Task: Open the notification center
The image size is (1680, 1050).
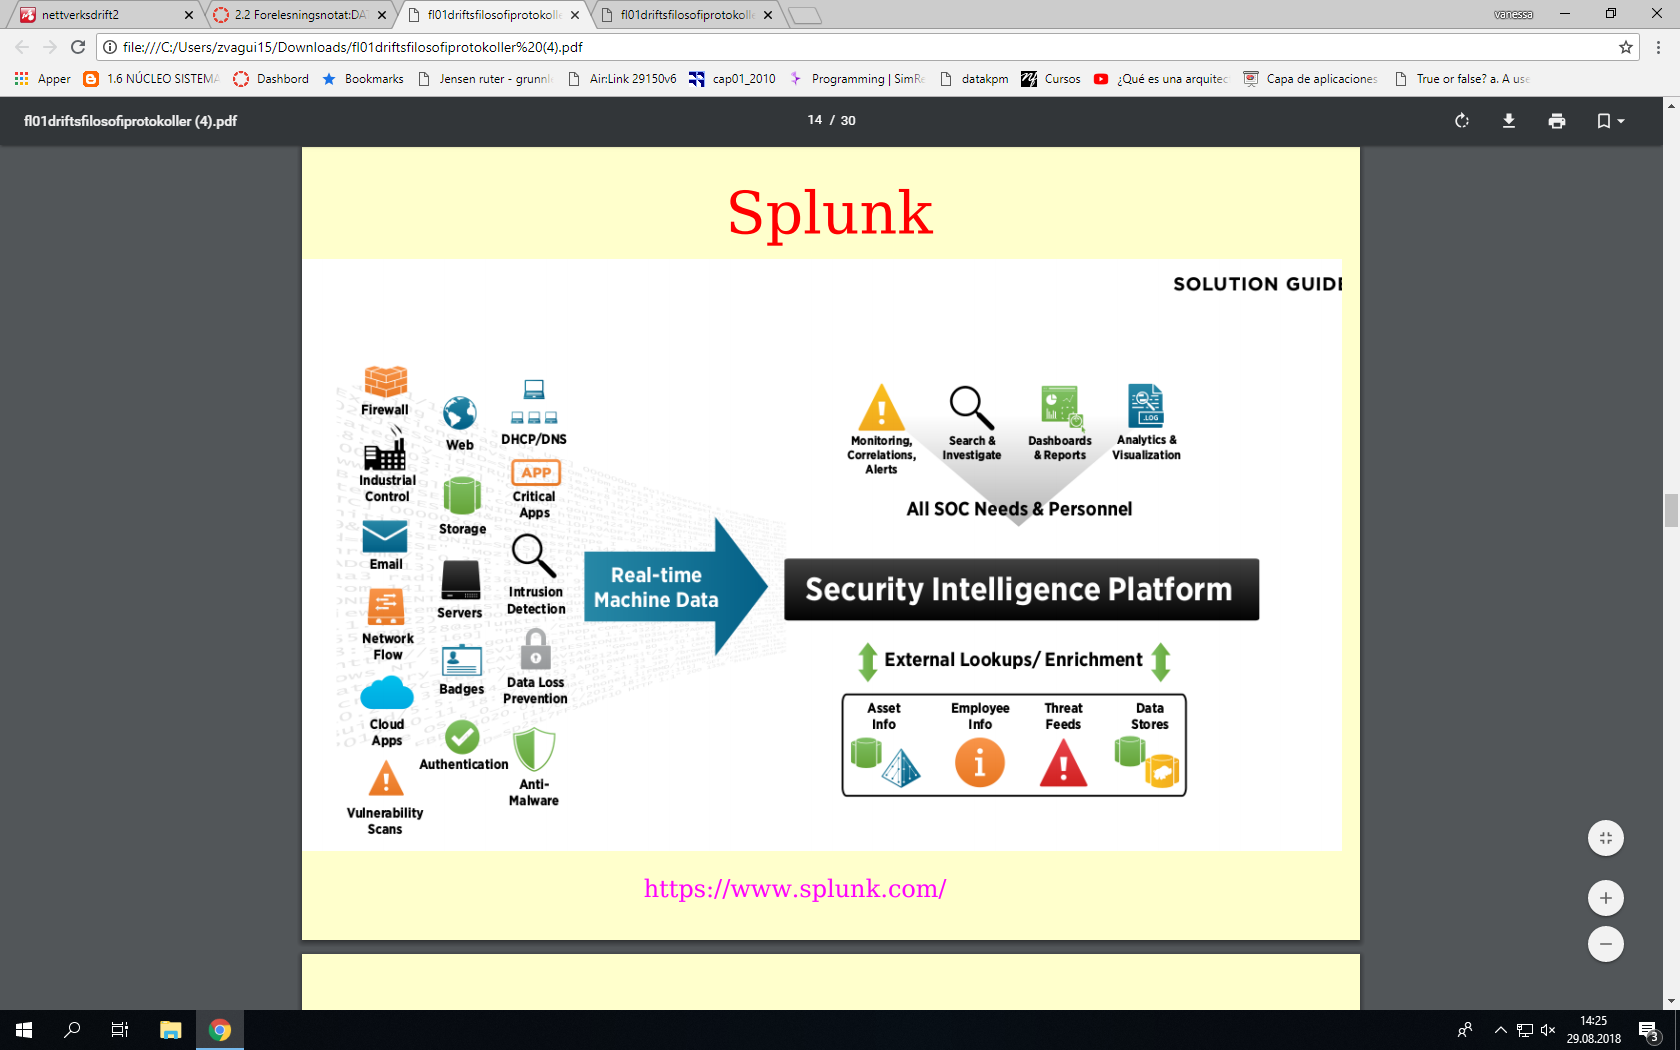Action: pos(1649,1031)
